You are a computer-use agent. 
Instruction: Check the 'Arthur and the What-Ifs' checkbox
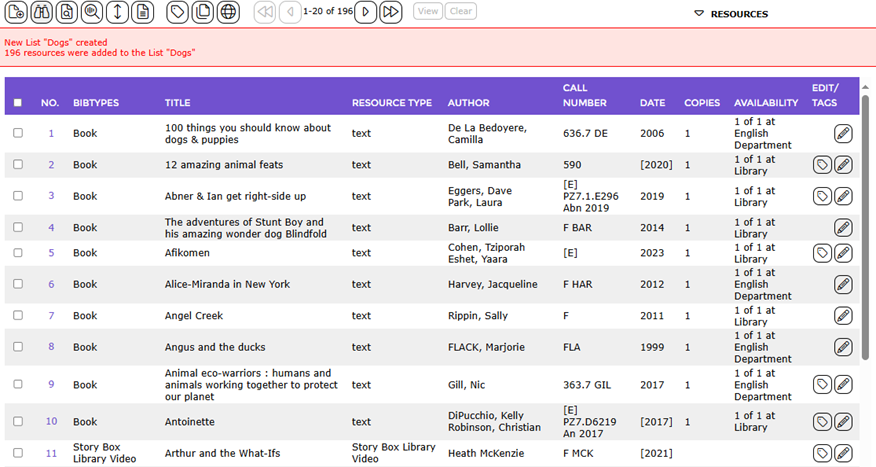click(x=18, y=452)
